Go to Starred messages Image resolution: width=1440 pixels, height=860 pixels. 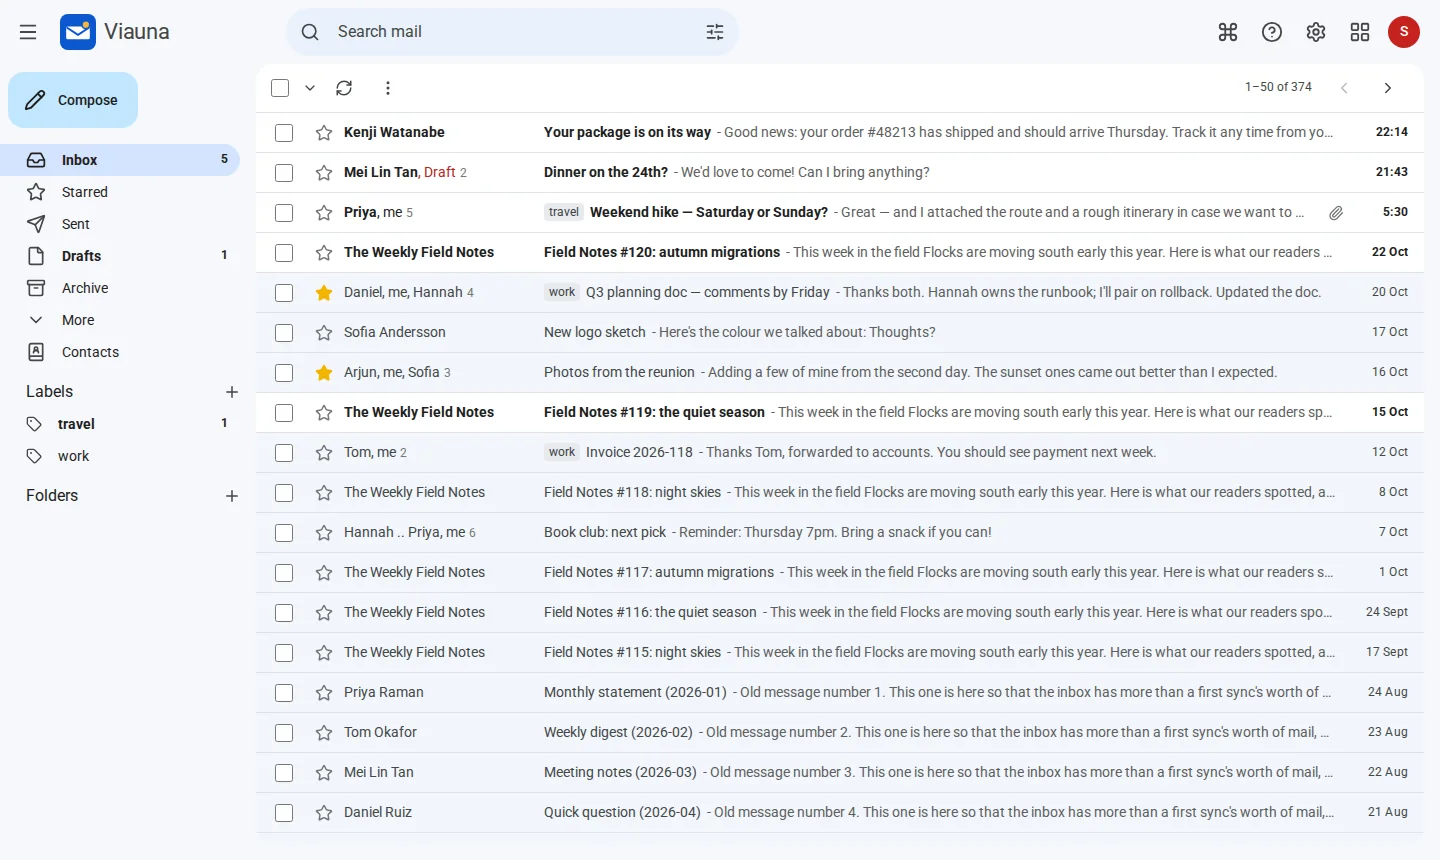coord(120,192)
